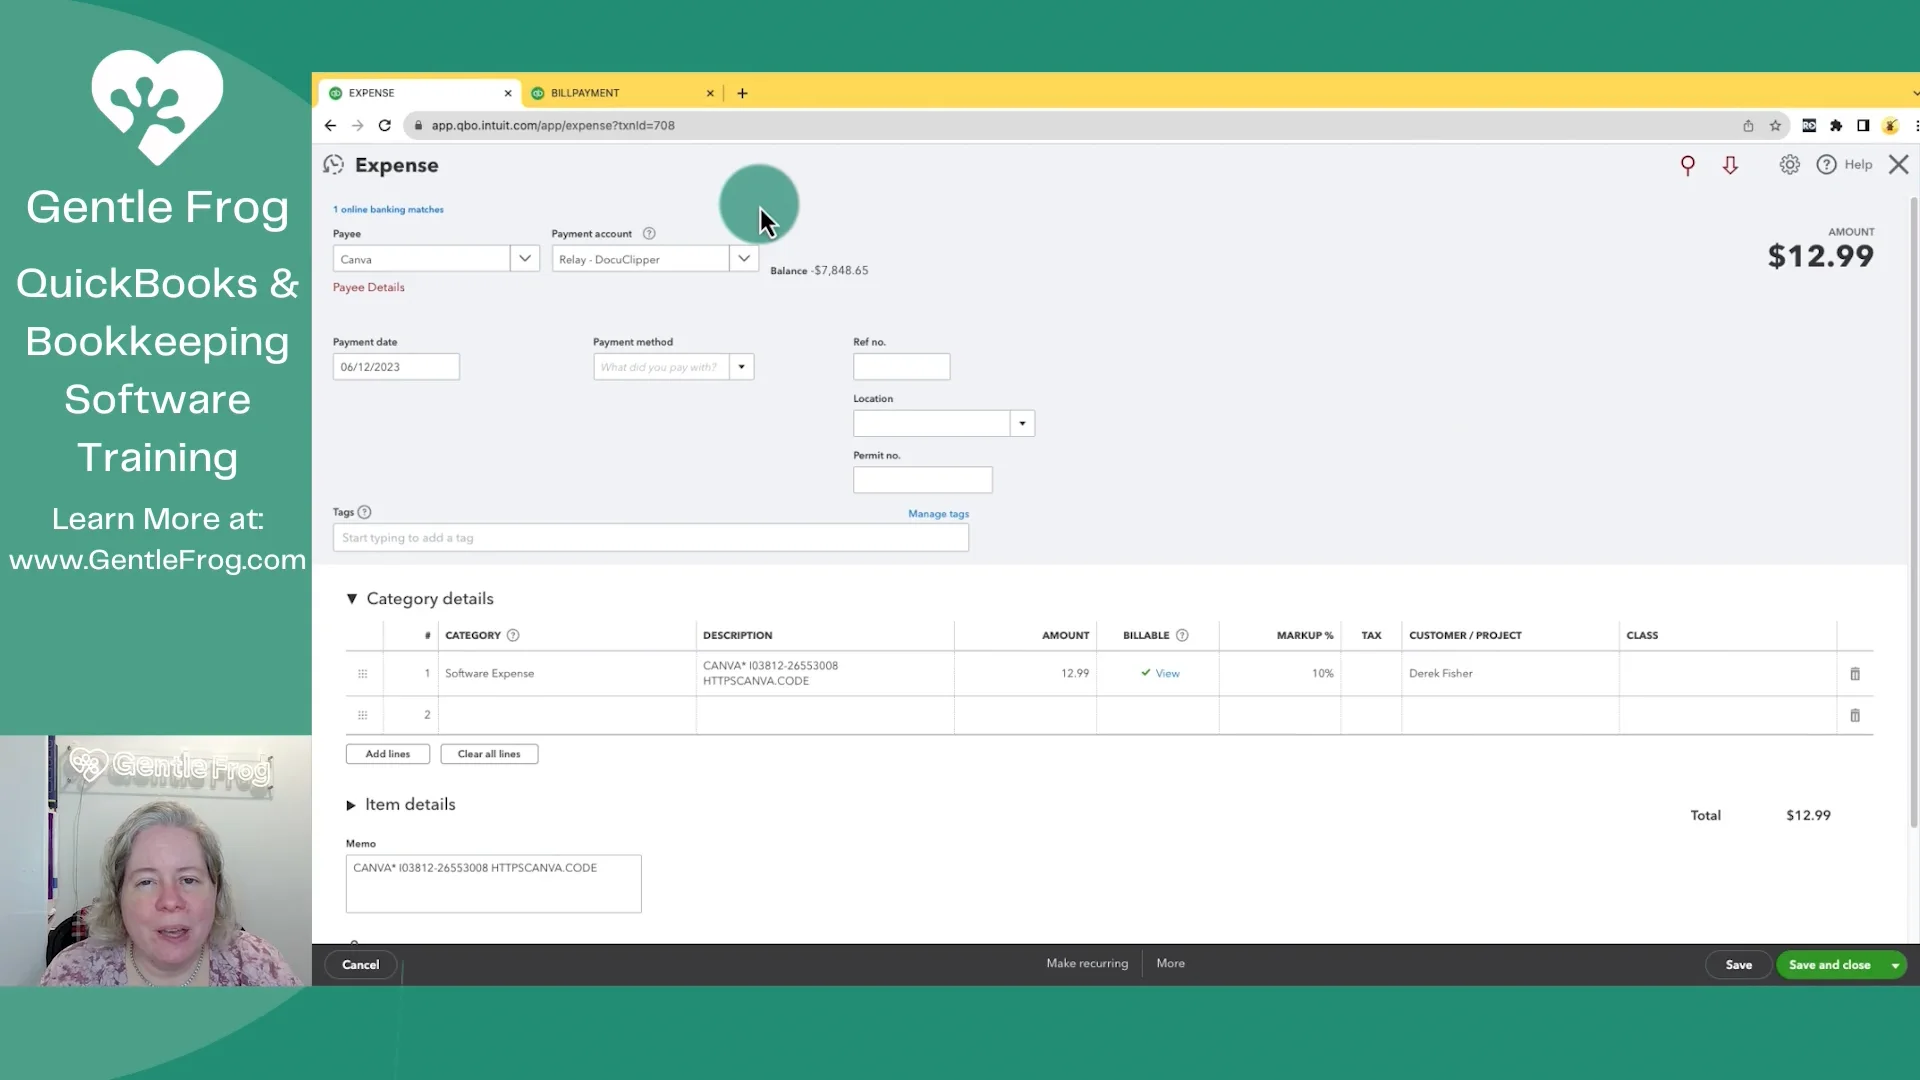
Task: Click into the Ref no. field
Action: pos(901,367)
